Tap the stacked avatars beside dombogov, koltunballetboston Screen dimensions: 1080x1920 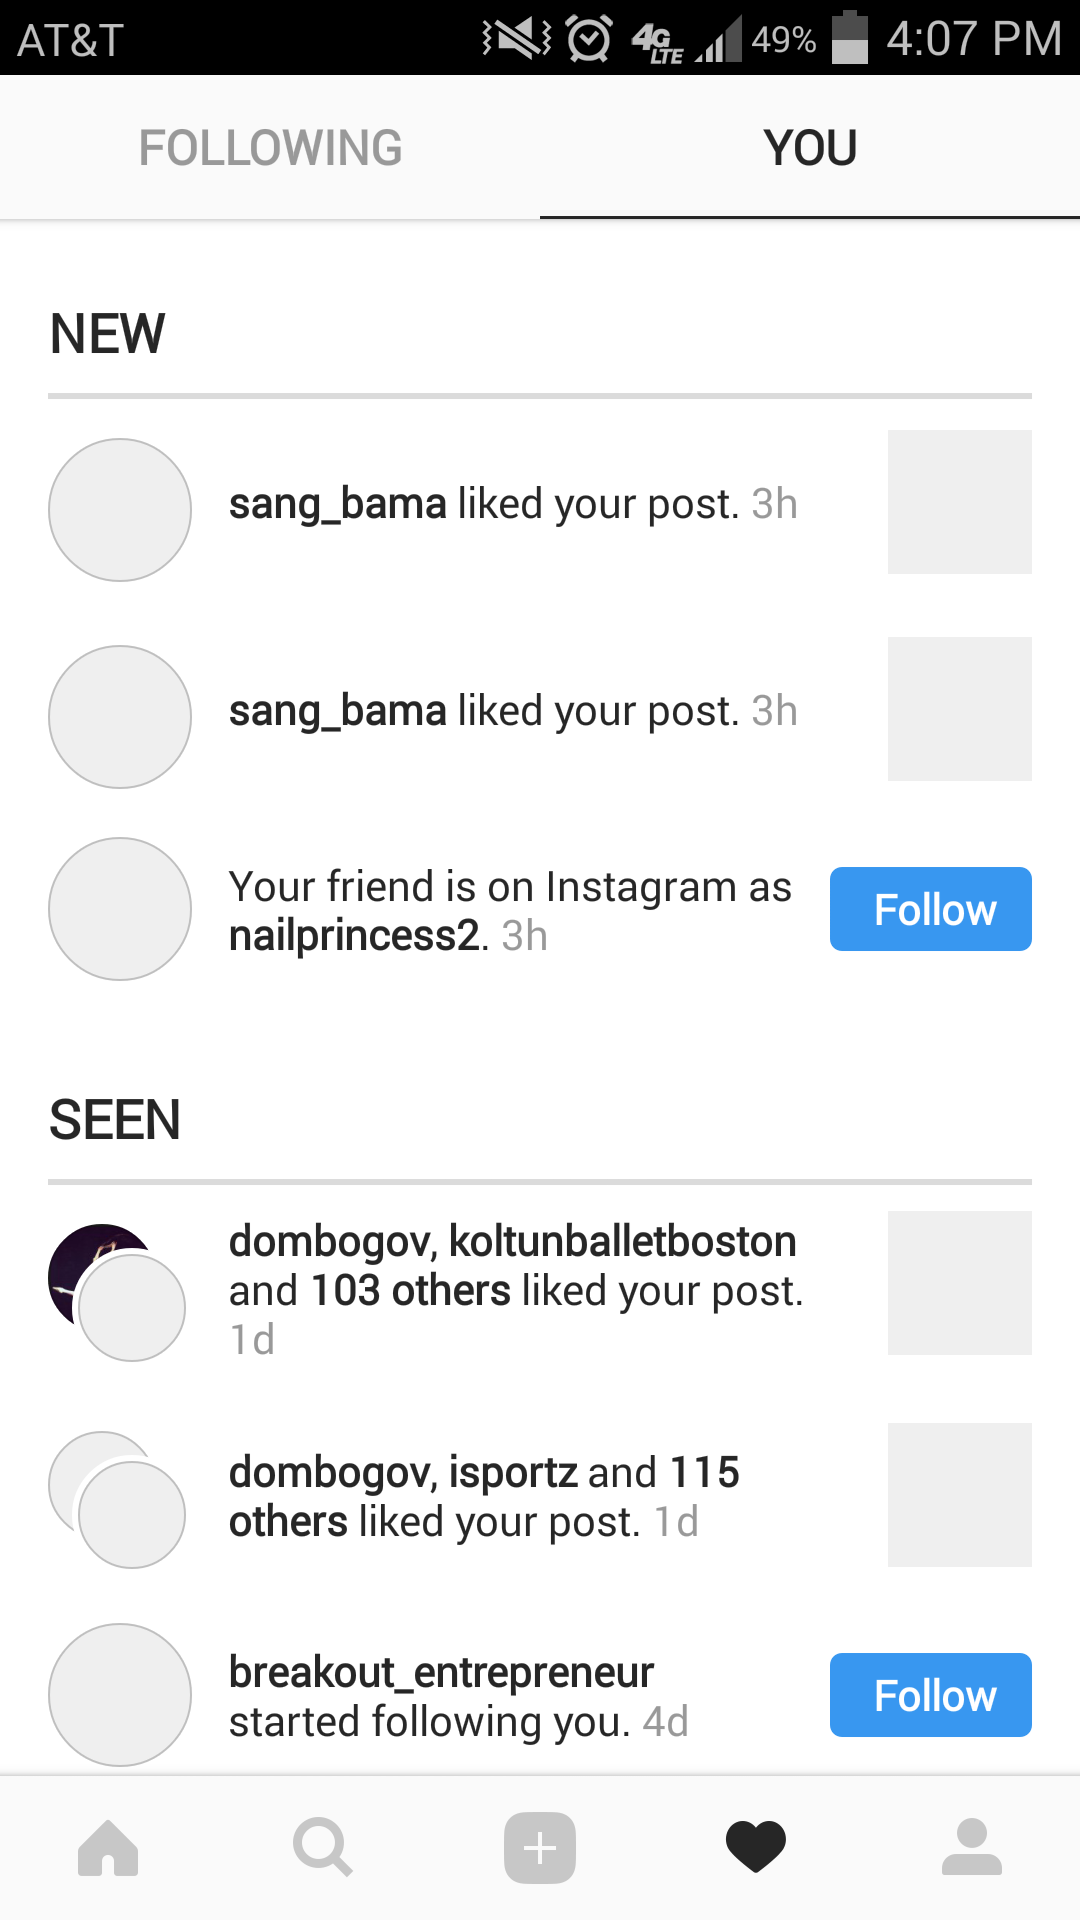click(117, 1291)
